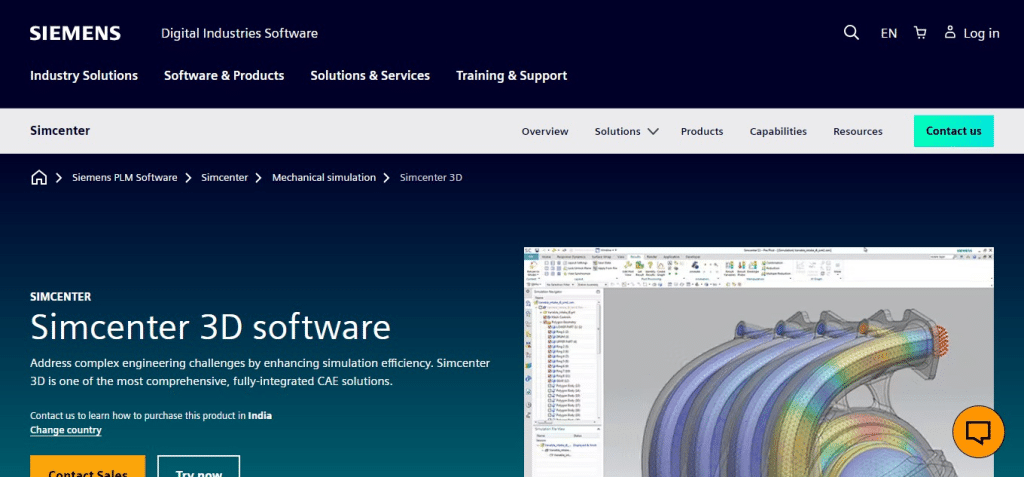Go to the Products tab
The image size is (1024, 477).
tap(702, 131)
